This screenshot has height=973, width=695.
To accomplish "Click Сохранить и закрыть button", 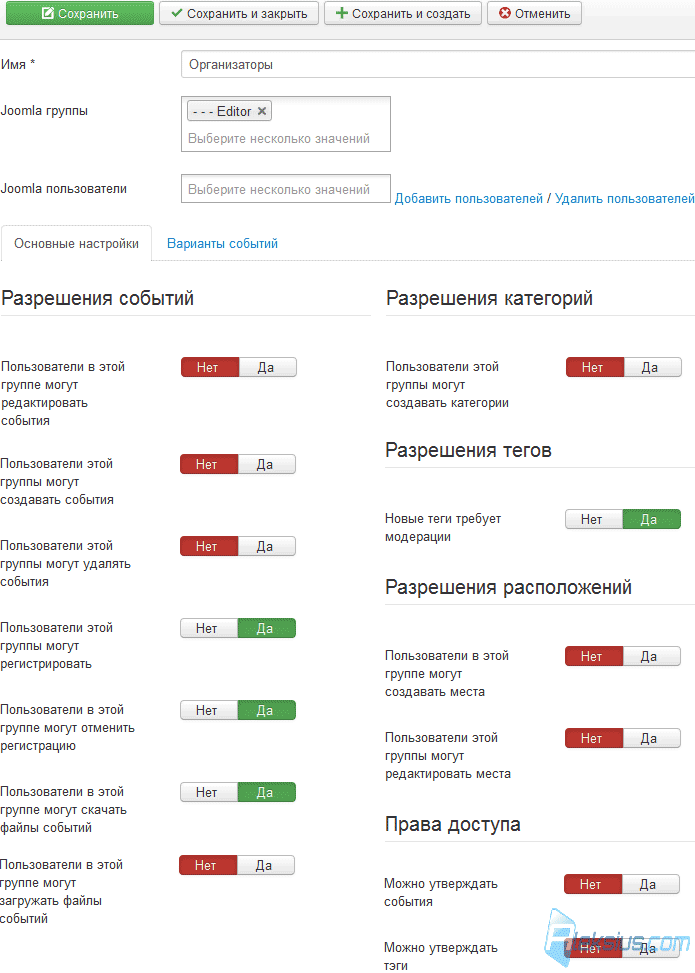I will click(x=239, y=13).
